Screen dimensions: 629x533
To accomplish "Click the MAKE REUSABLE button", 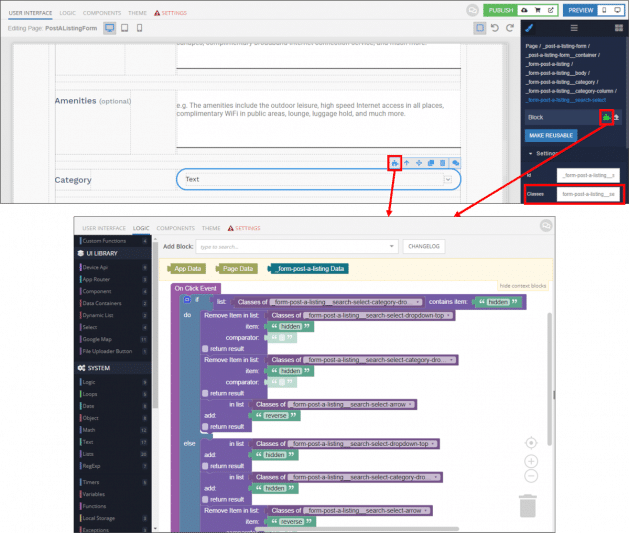I will tap(551, 136).
